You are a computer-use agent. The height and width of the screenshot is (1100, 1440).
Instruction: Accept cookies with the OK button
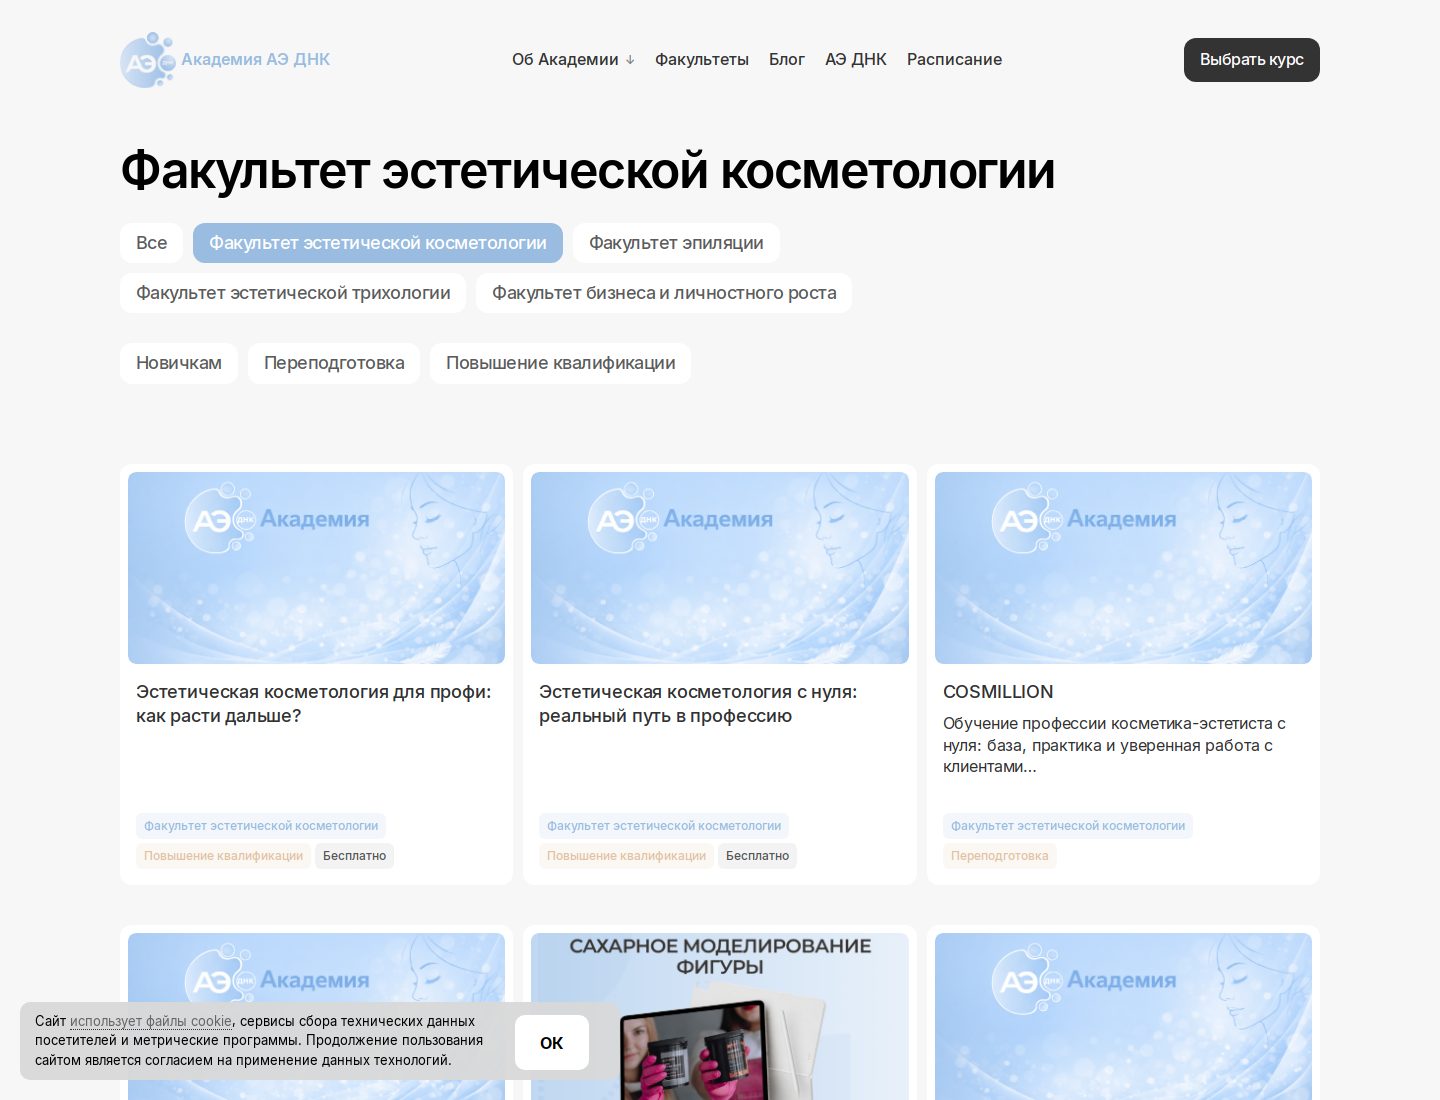point(552,1043)
